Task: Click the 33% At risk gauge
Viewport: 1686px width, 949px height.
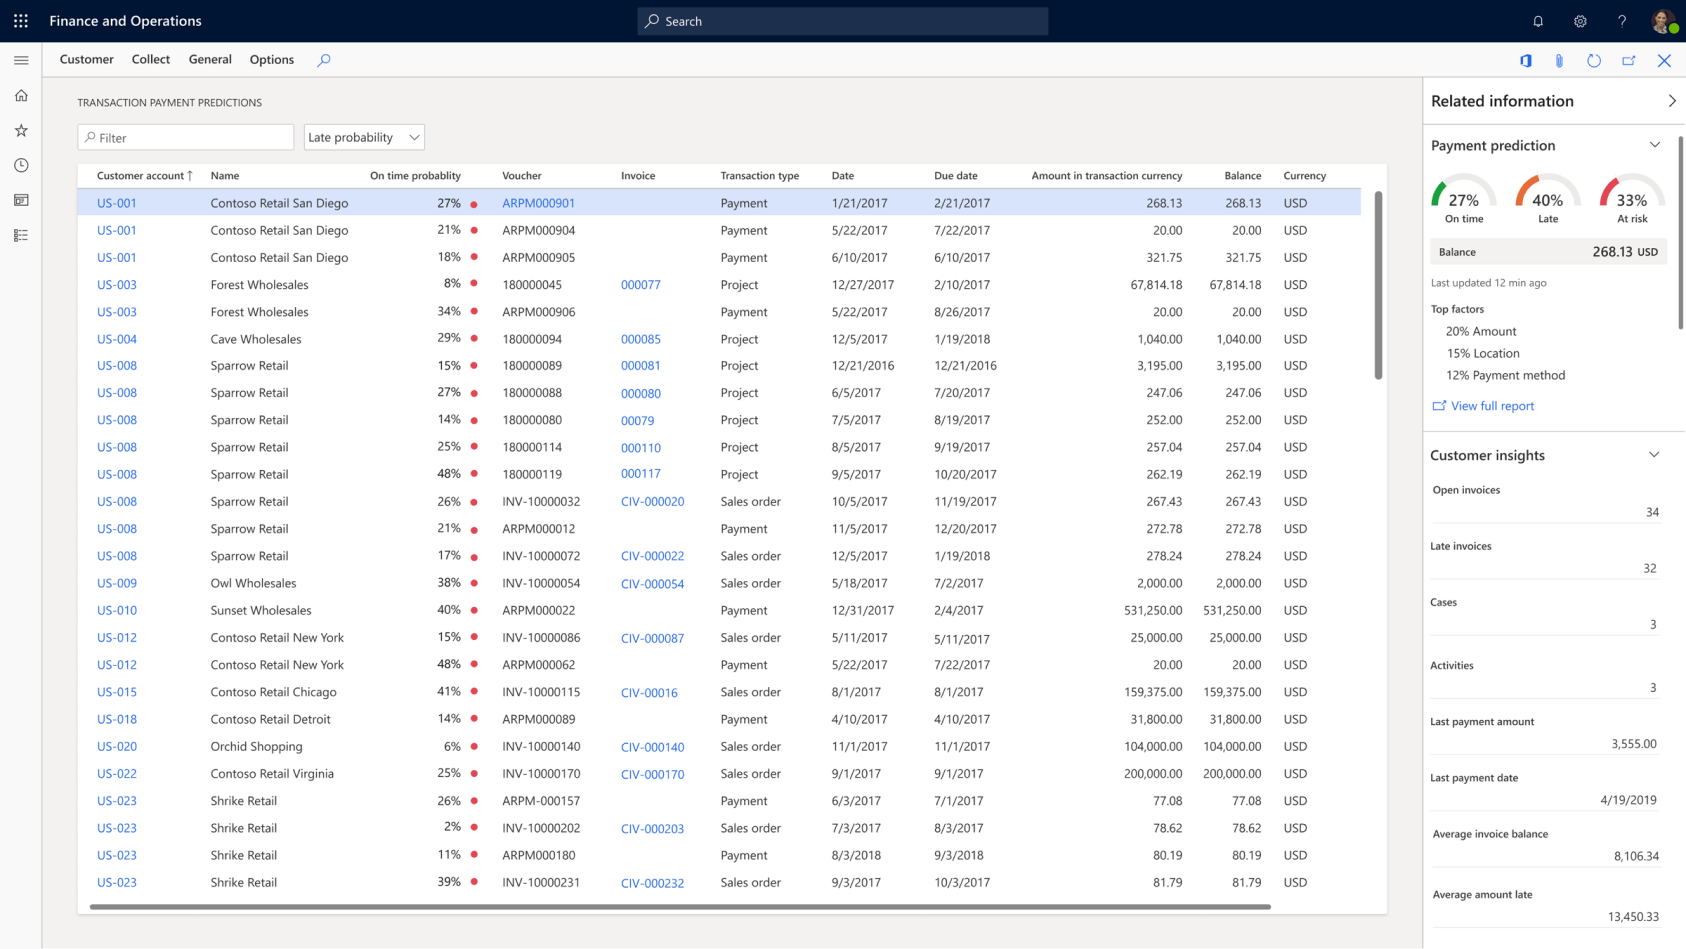Action: (x=1632, y=198)
